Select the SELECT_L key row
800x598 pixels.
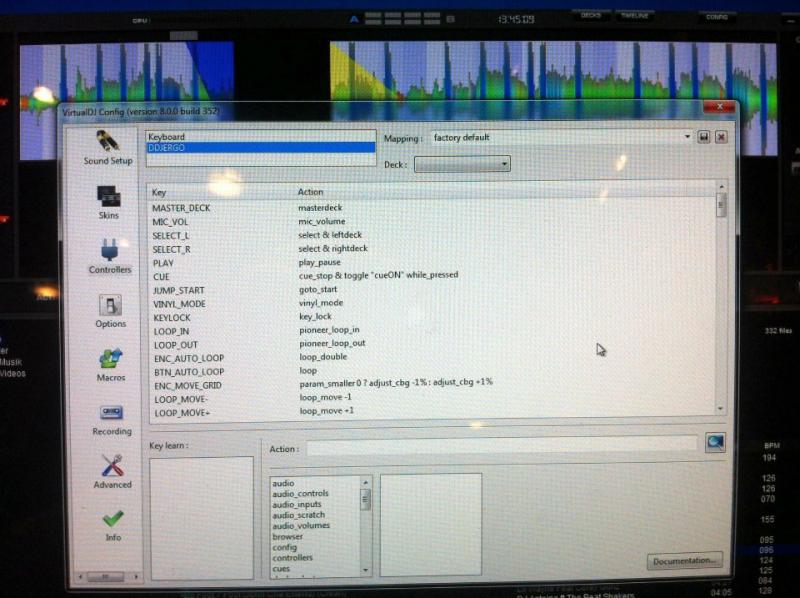[x=433, y=235]
